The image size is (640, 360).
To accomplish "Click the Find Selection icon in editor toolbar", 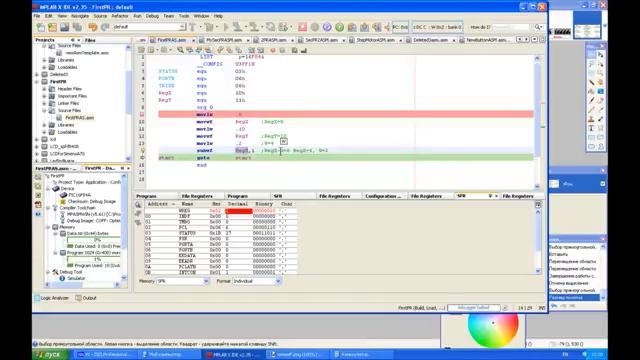I will point(180,50).
